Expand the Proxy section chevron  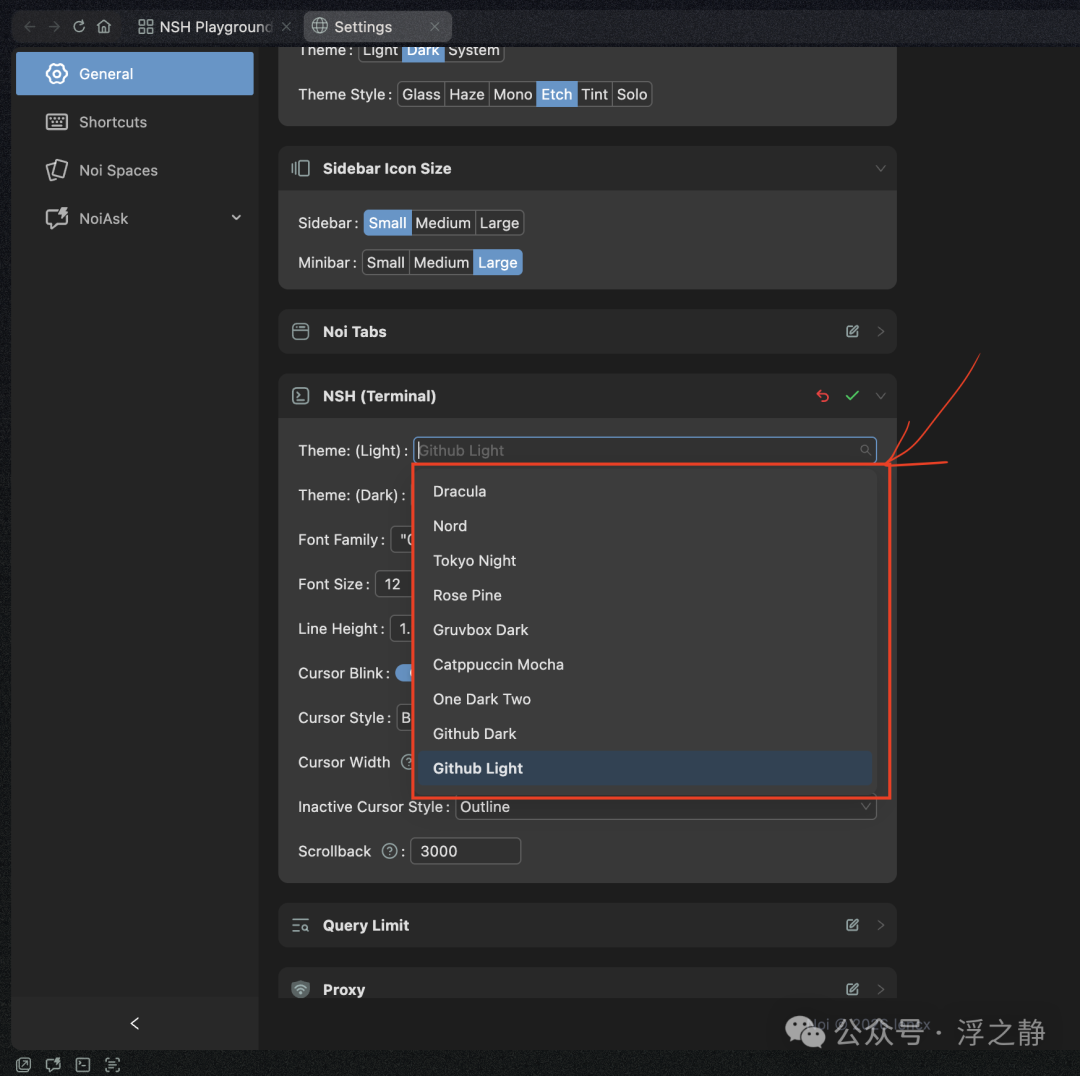point(880,989)
